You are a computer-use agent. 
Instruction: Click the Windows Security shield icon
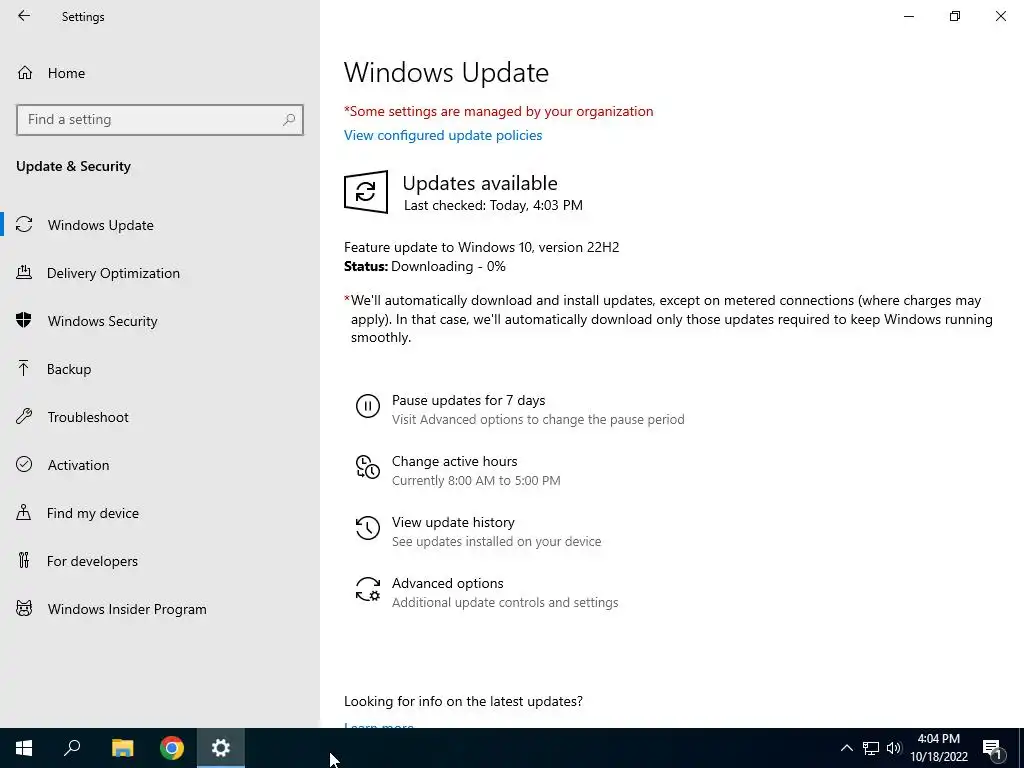pos(24,320)
